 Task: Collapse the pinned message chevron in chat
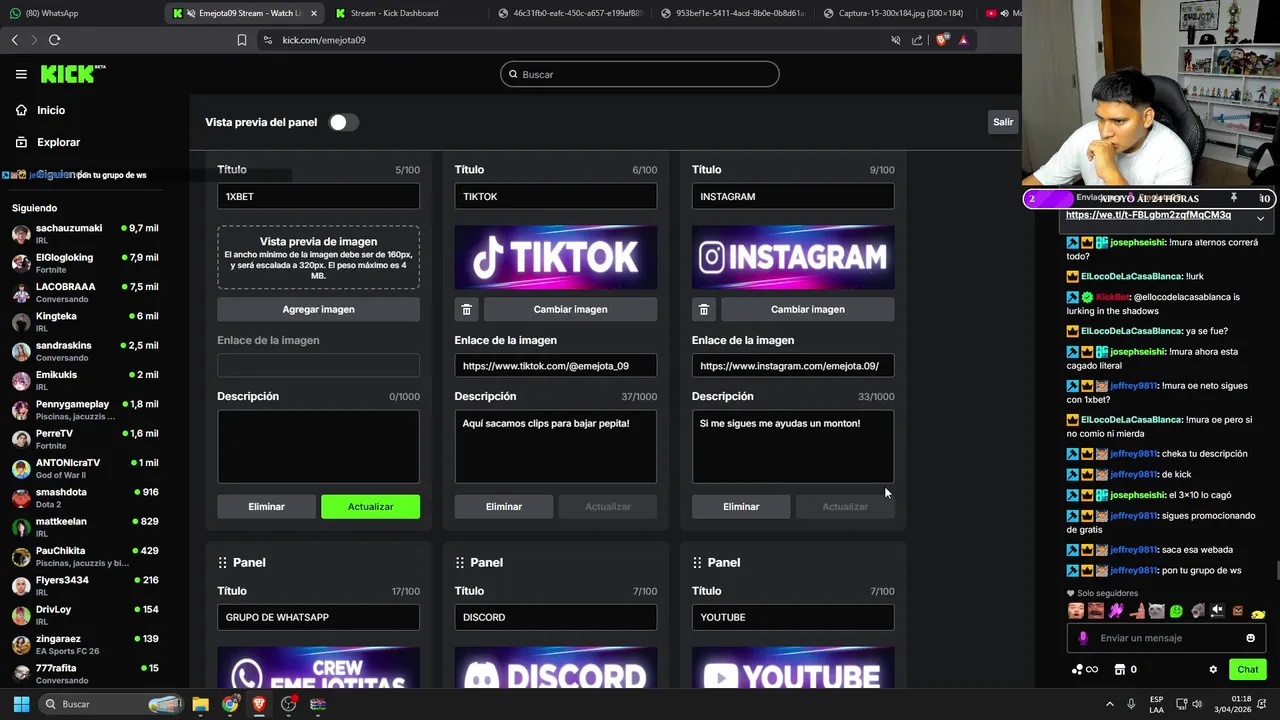coord(1260,218)
